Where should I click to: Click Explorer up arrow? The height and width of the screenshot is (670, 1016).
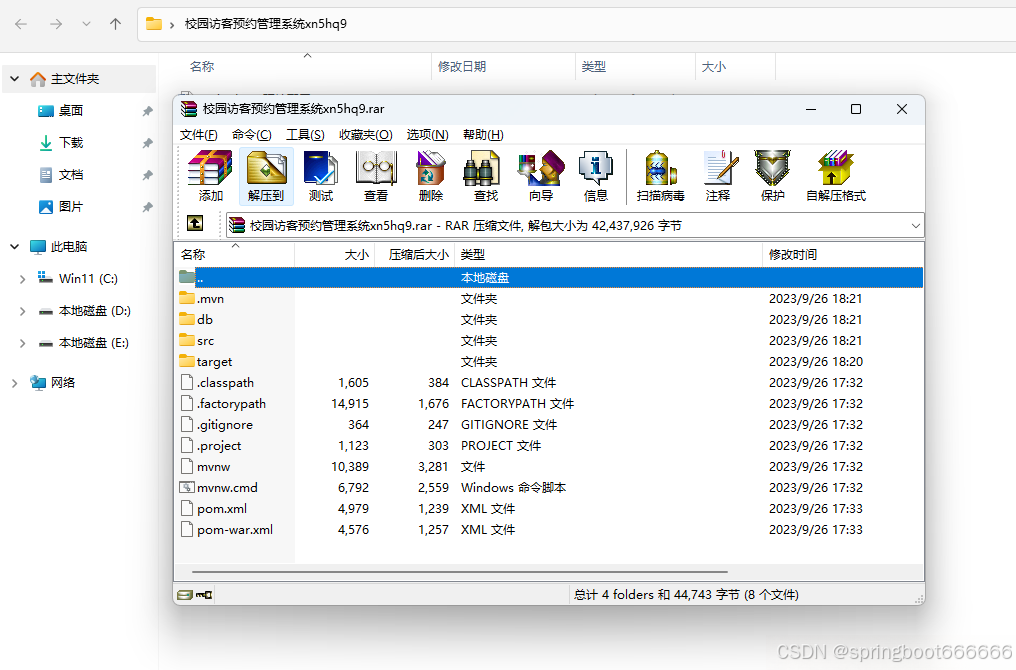pyautogui.click(x=115, y=24)
